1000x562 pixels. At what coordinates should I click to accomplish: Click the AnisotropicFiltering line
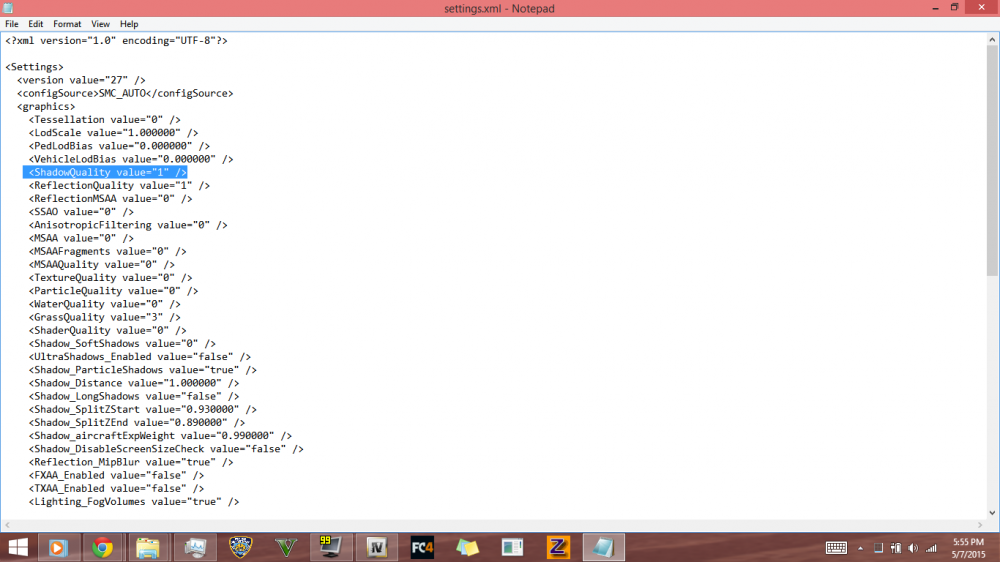coord(128,225)
